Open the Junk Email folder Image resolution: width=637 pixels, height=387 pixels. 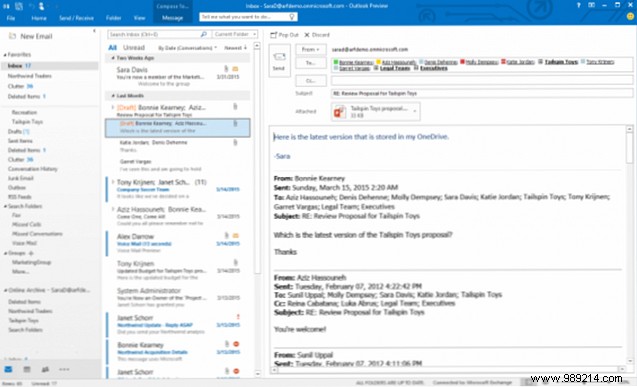click(21, 178)
